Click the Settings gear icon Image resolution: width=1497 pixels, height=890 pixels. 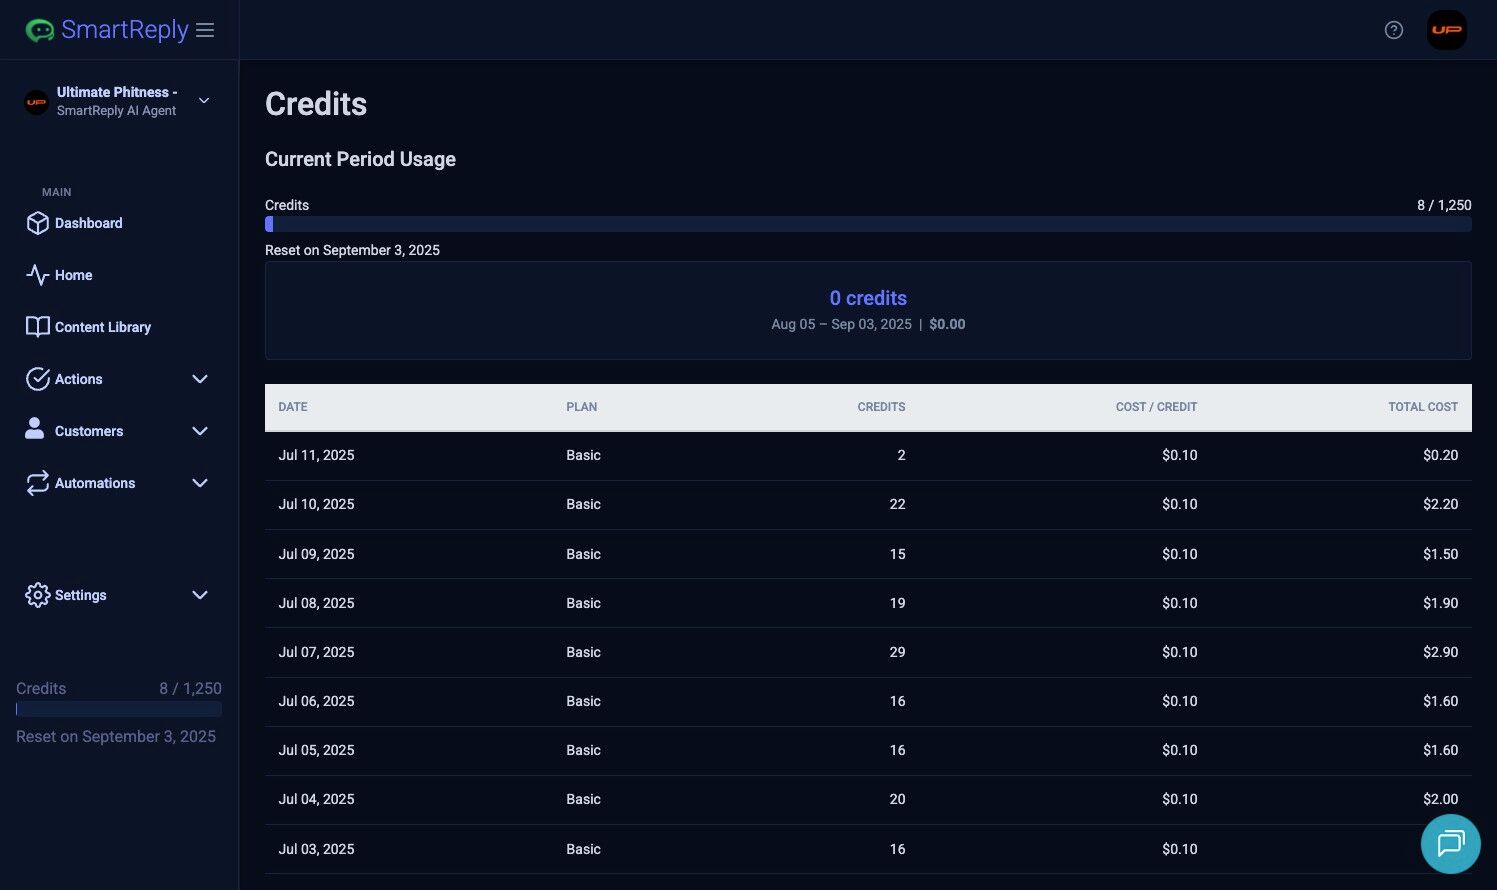pos(37,595)
